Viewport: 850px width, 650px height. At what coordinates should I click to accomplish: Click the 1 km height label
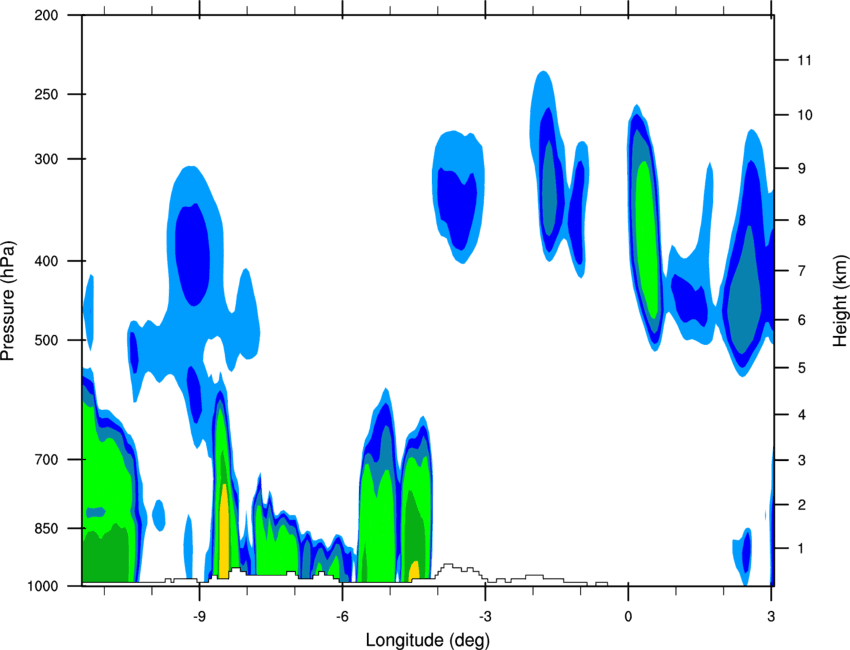pyautogui.click(x=801, y=549)
